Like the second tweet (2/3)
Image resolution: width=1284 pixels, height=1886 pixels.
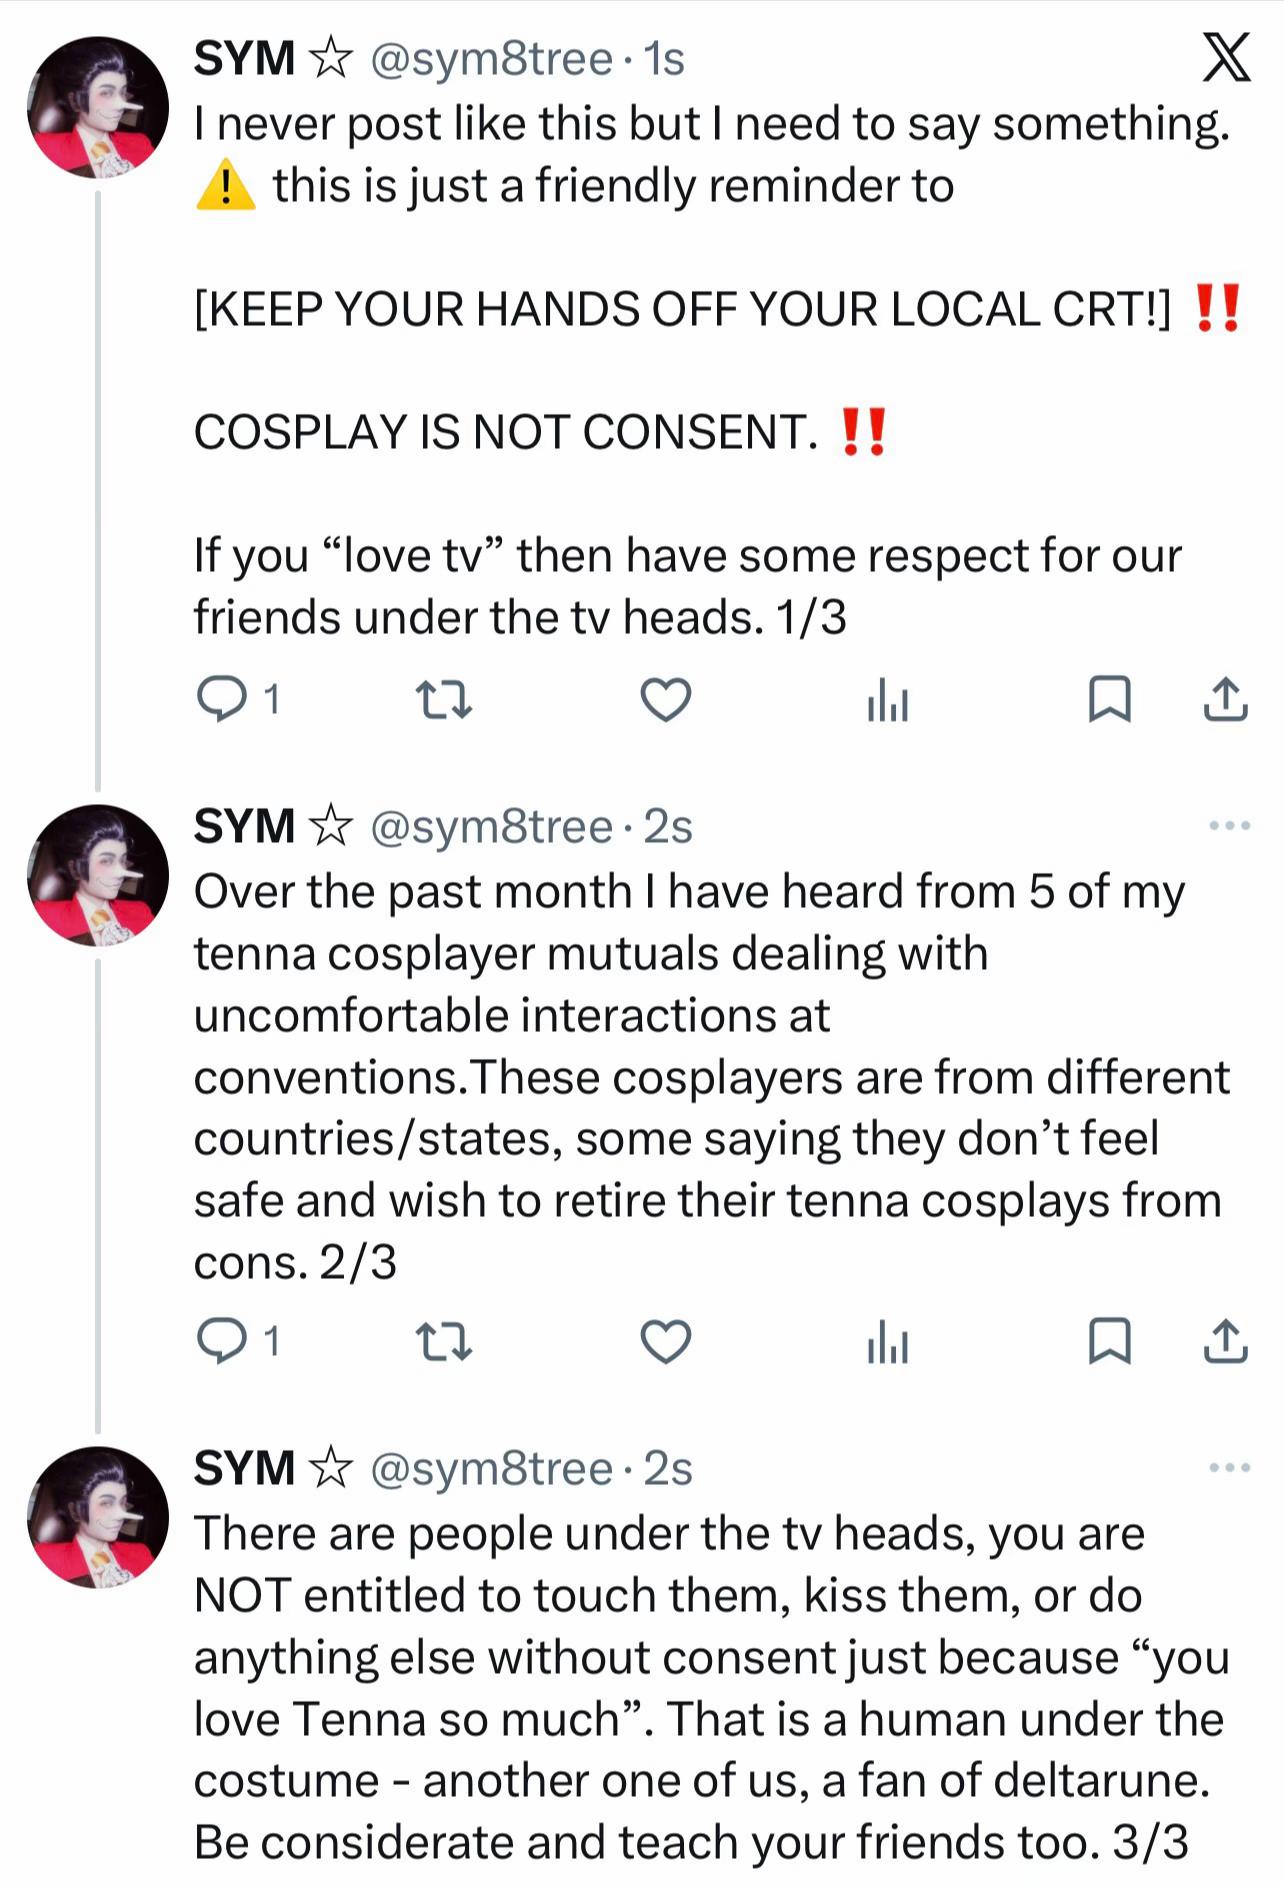tap(666, 1341)
